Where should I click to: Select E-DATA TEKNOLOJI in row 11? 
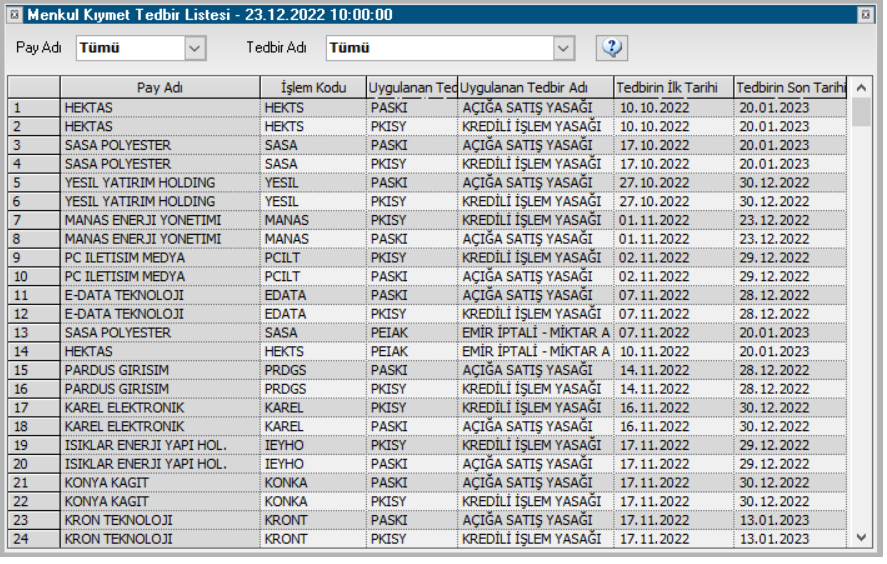(x=124, y=295)
